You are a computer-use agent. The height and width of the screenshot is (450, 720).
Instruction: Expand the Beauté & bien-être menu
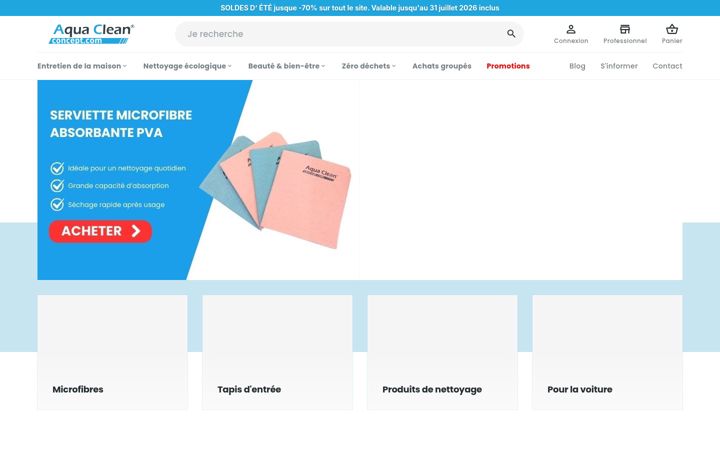coord(287,66)
